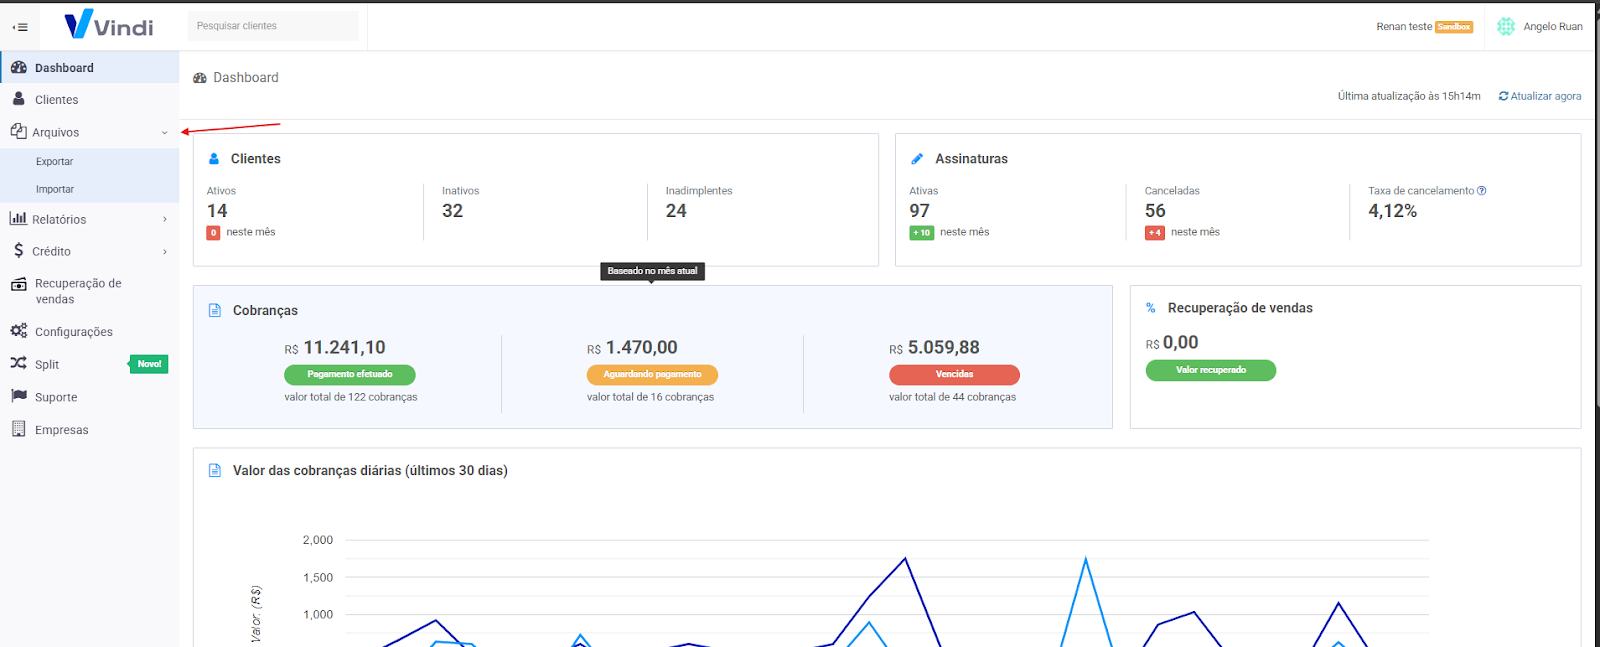Open the Importar submenu item
Image resolution: width=1600 pixels, height=647 pixels.
[55, 189]
